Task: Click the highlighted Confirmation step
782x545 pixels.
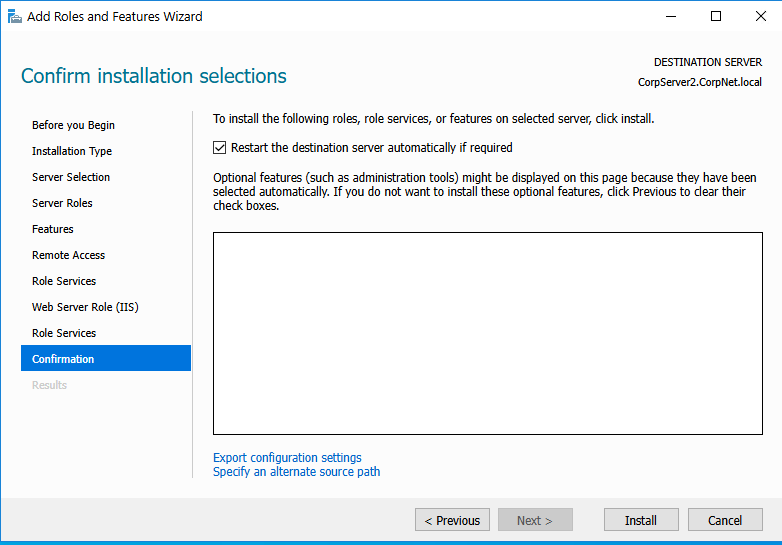Action: (x=63, y=359)
